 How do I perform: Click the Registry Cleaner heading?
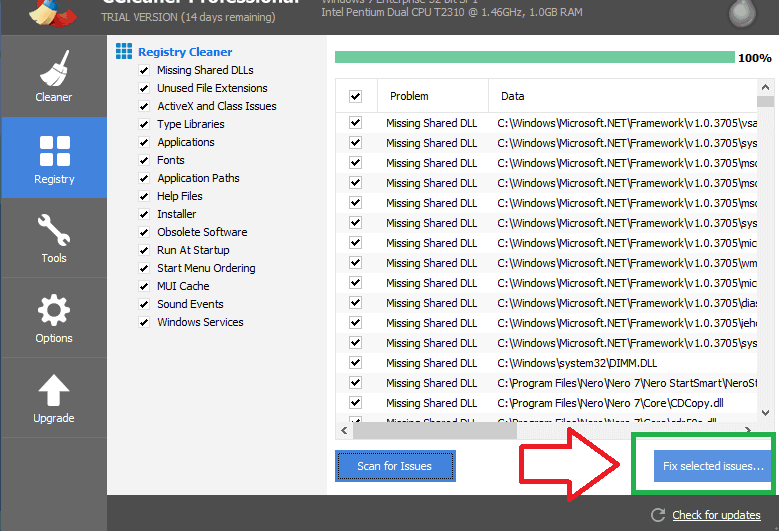click(185, 52)
